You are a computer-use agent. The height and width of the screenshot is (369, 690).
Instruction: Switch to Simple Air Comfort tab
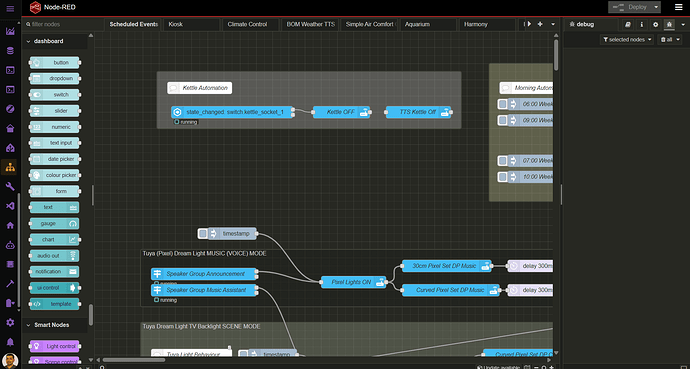[369, 24]
